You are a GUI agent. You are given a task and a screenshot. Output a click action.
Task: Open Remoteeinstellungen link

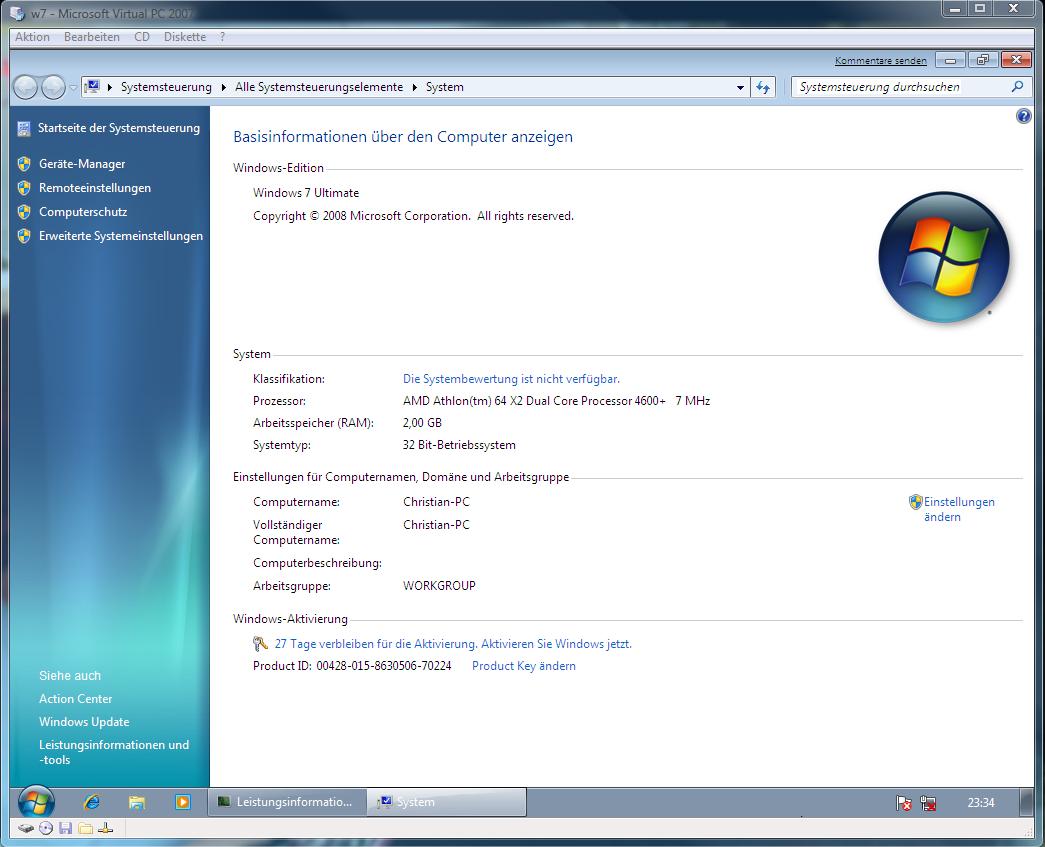pos(95,188)
